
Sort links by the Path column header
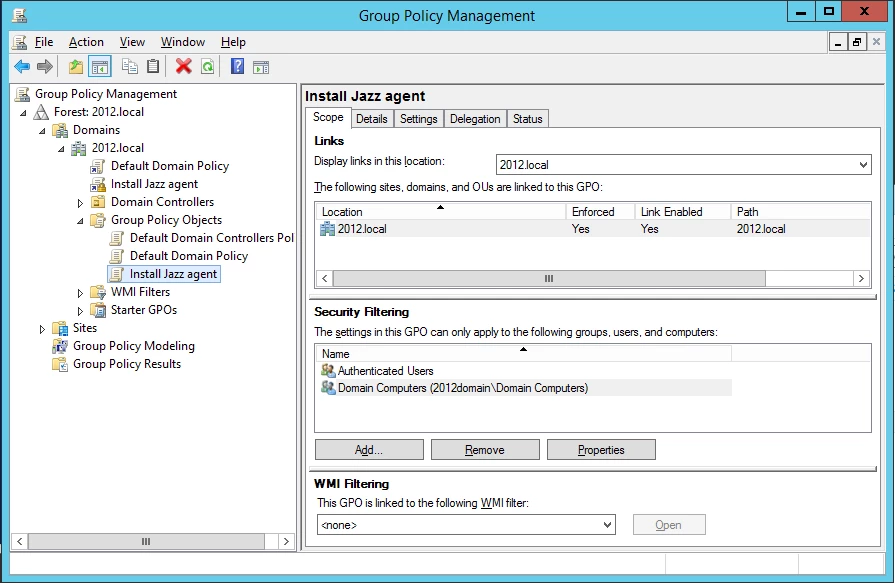pos(800,212)
